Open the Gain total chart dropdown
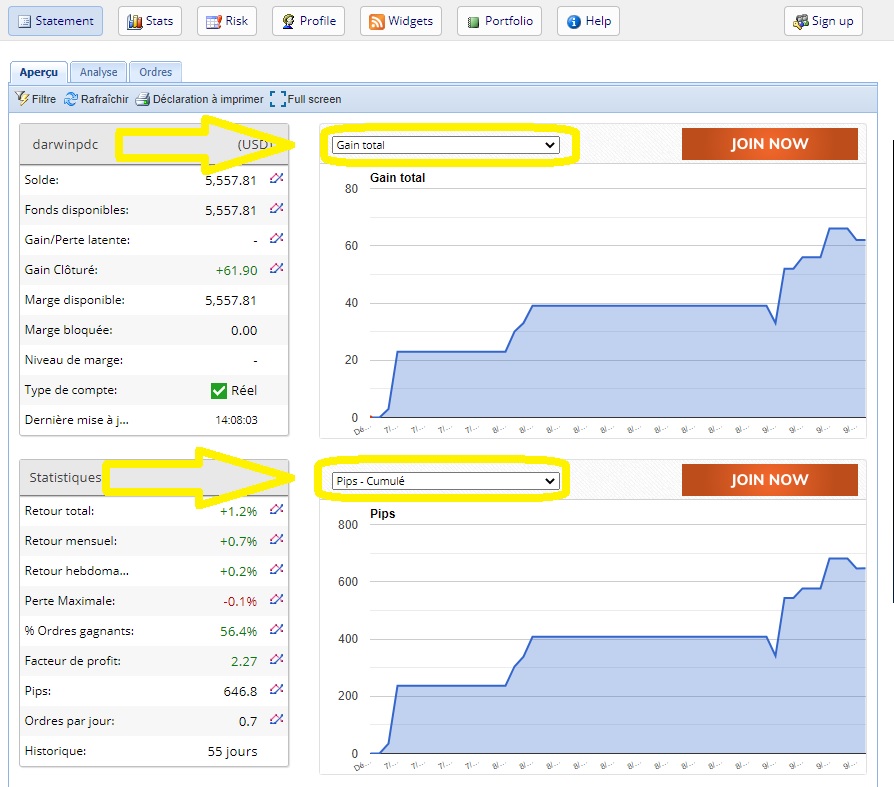The height and width of the screenshot is (787, 894). pyautogui.click(x=445, y=145)
